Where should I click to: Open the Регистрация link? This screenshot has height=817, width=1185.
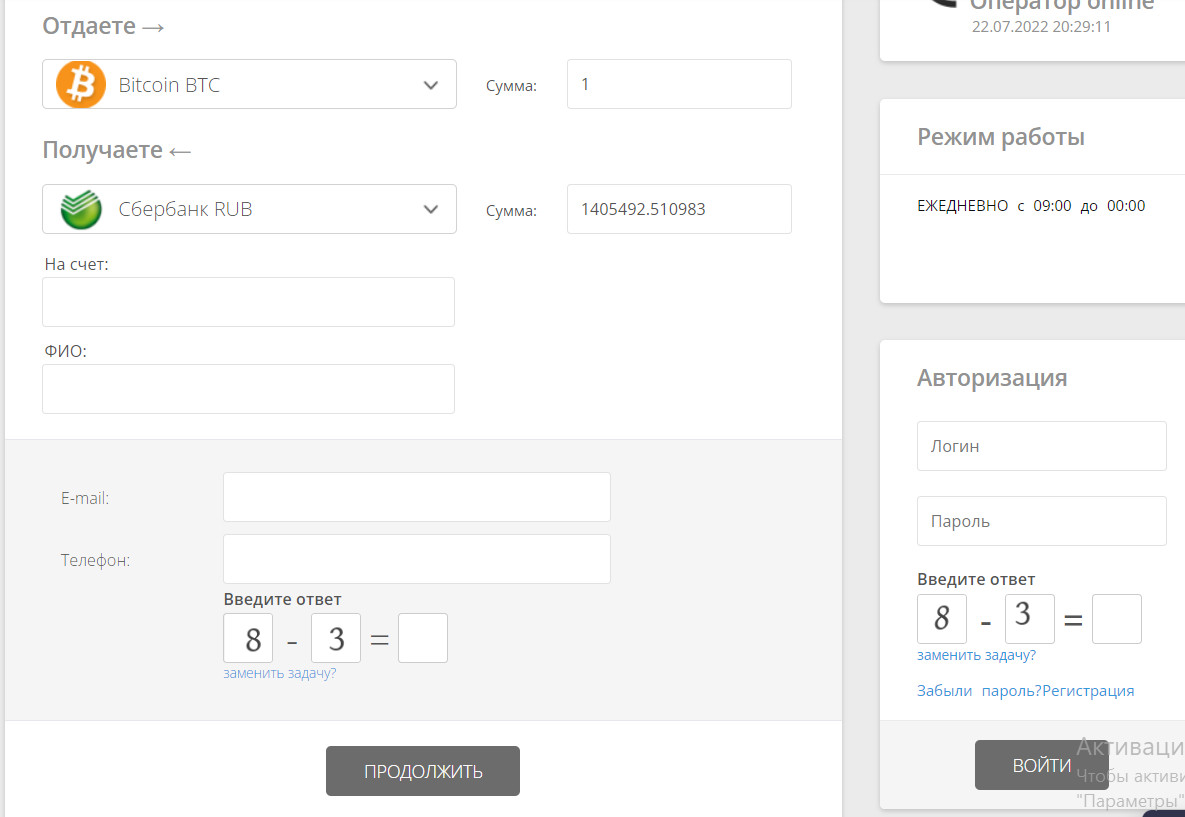(1088, 691)
